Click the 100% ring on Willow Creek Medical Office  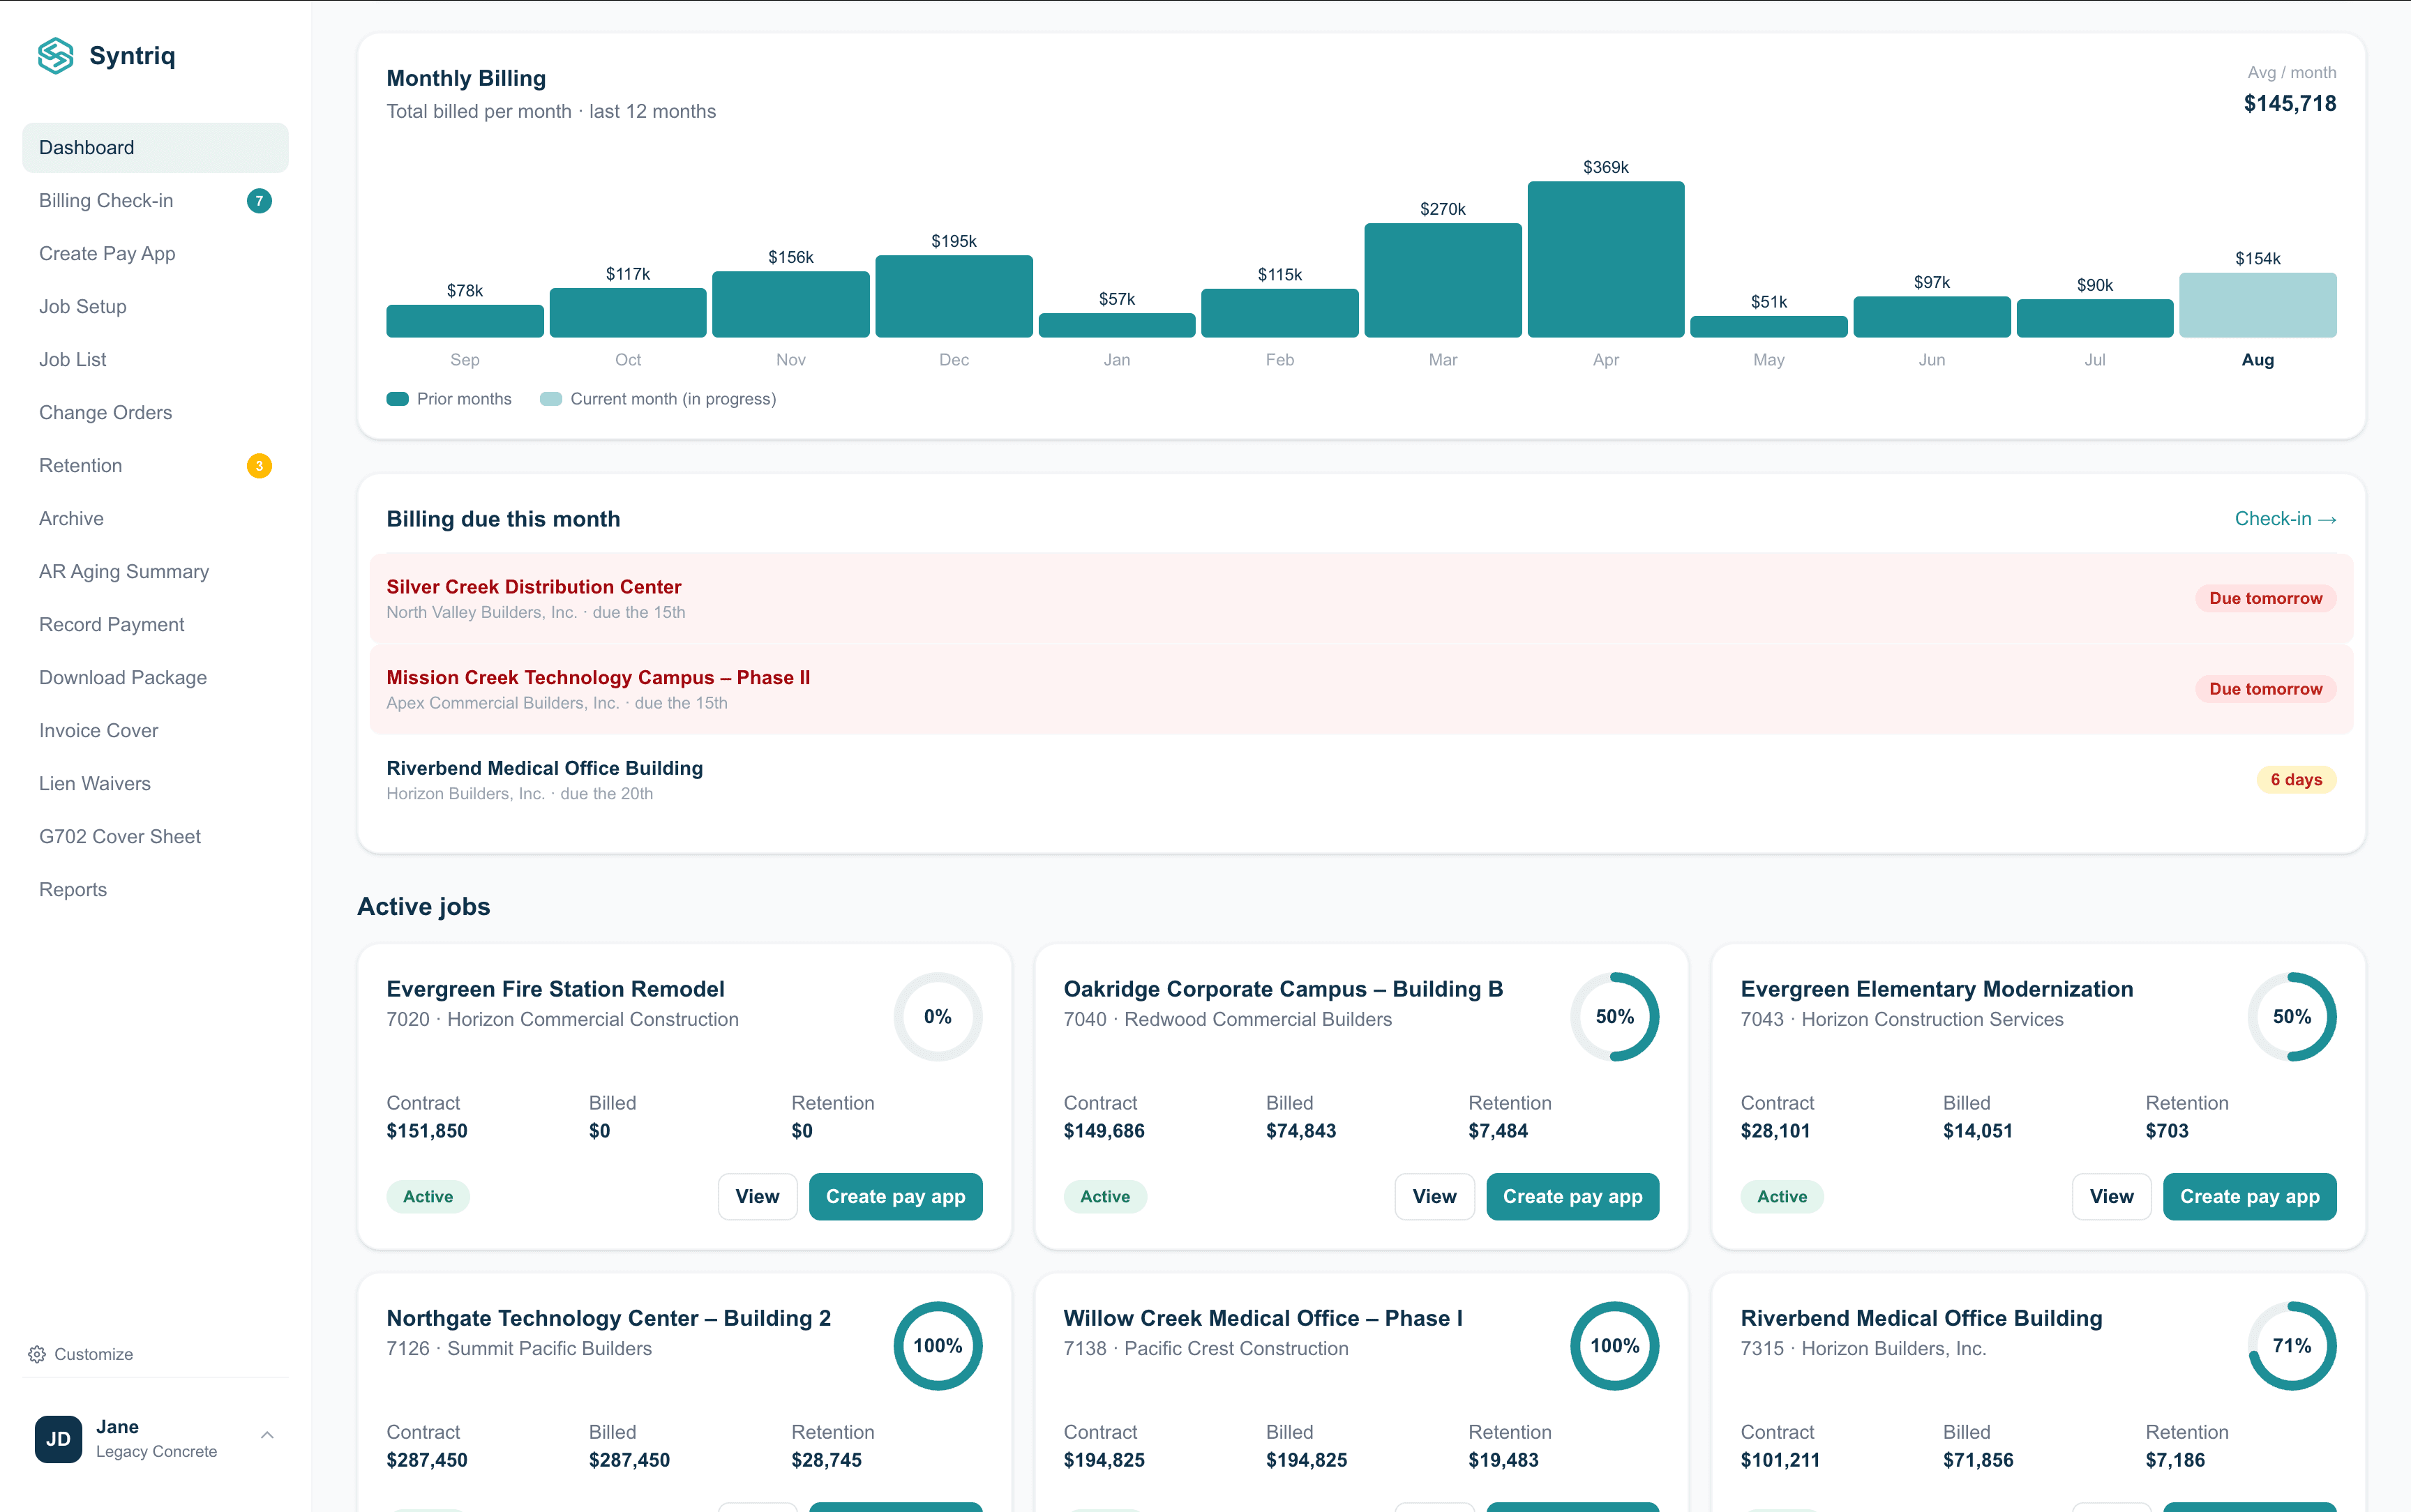1614,1346
